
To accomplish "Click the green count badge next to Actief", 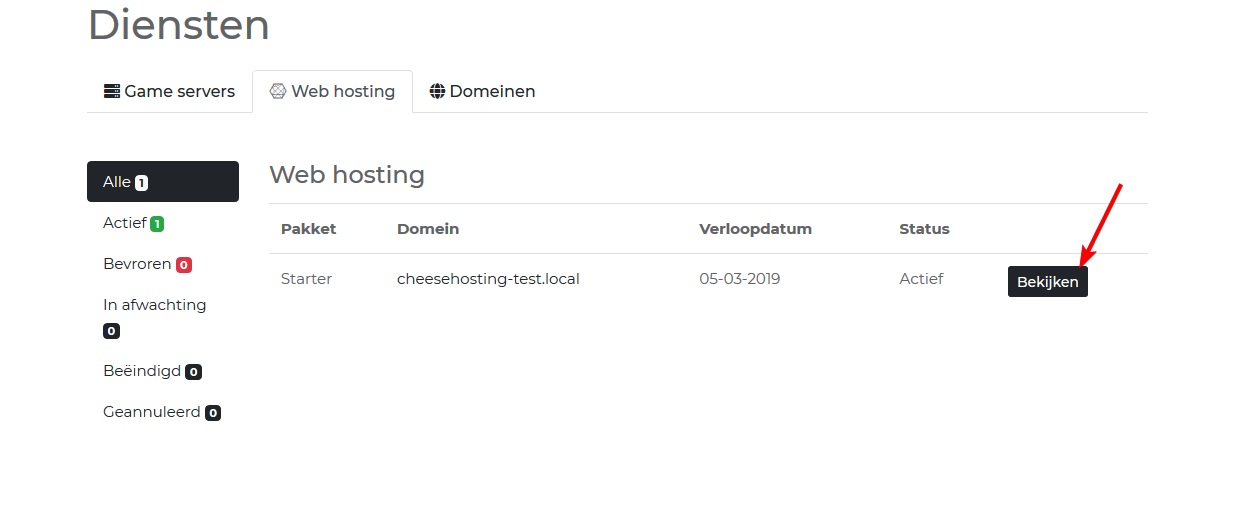I will [157, 224].
